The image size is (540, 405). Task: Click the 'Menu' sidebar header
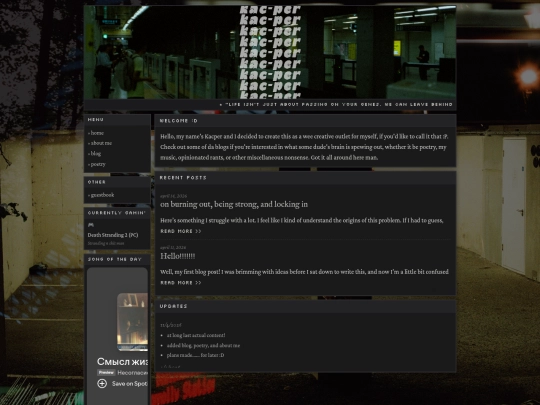[95, 119]
